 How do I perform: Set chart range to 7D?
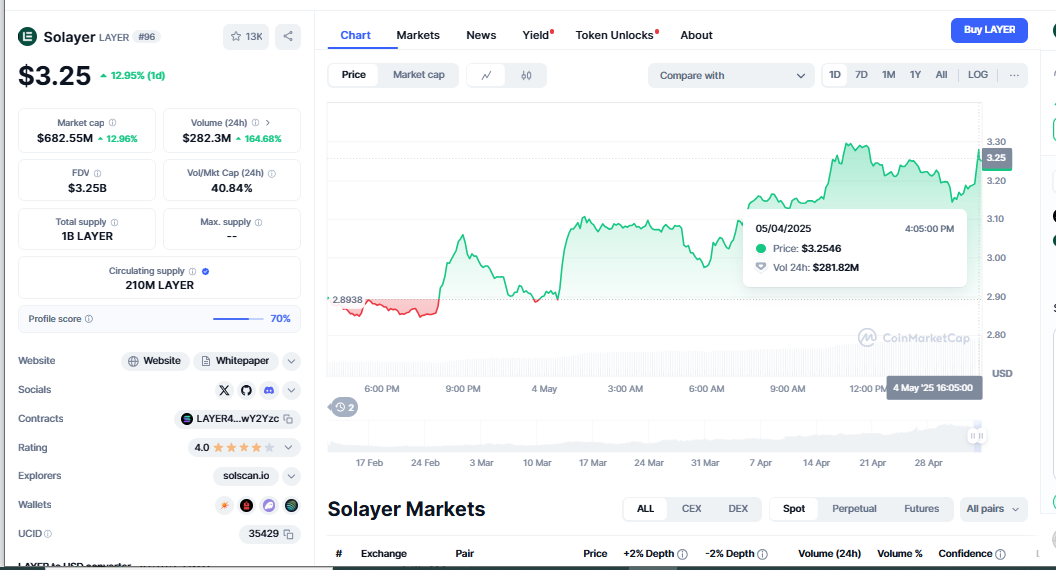(x=861, y=75)
